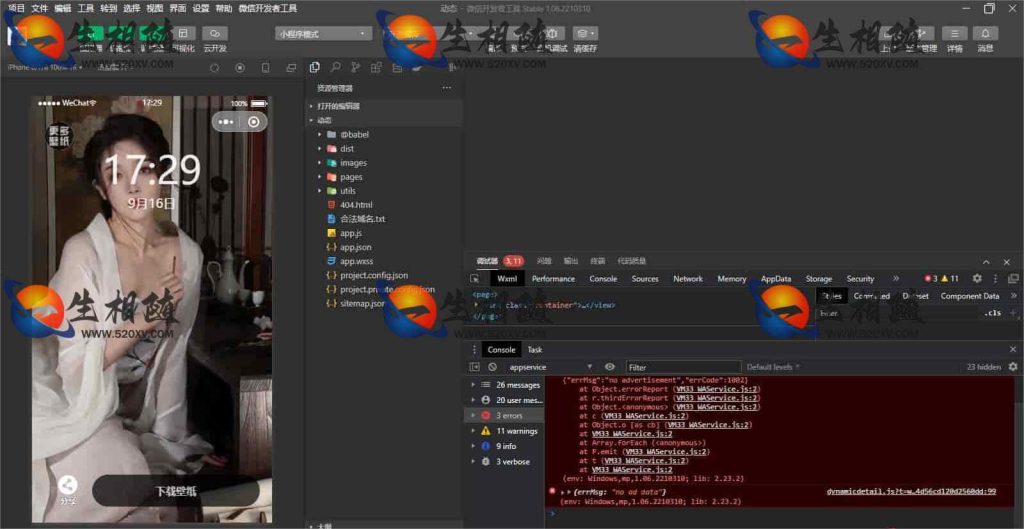Switch to the Network tab

click(x=688, y=278)
